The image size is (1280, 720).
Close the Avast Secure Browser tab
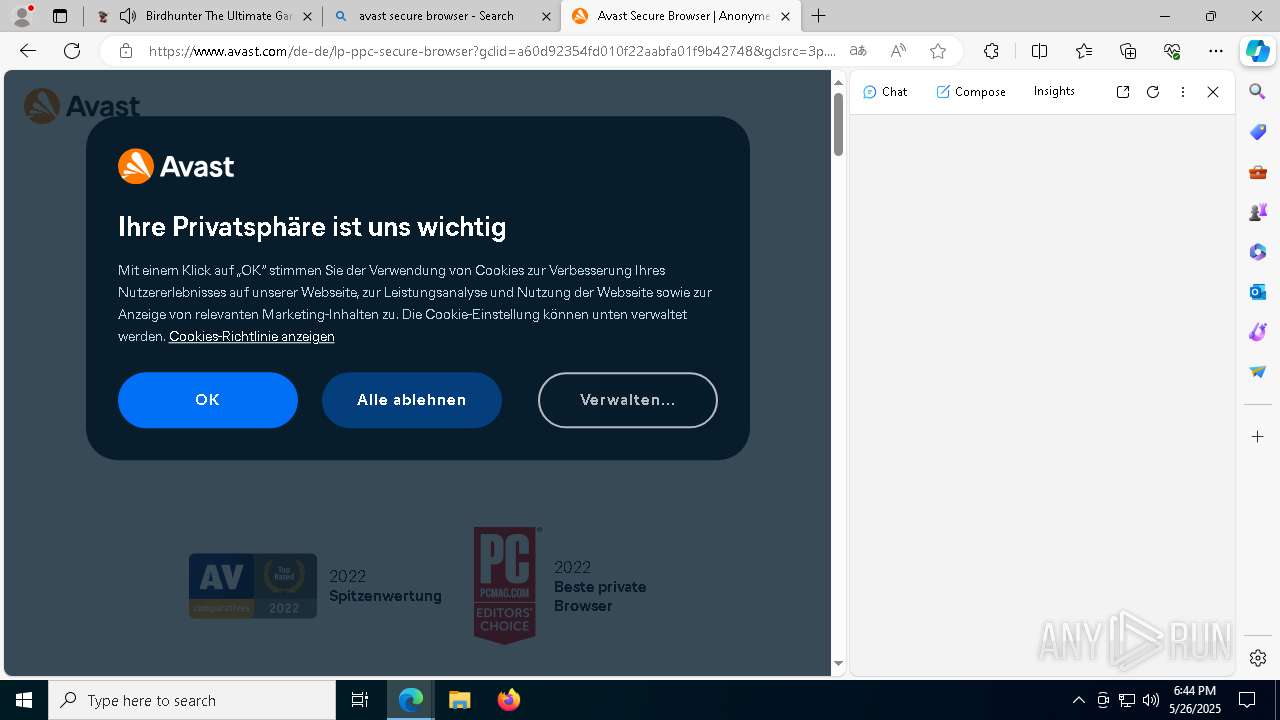click(785, 16)
